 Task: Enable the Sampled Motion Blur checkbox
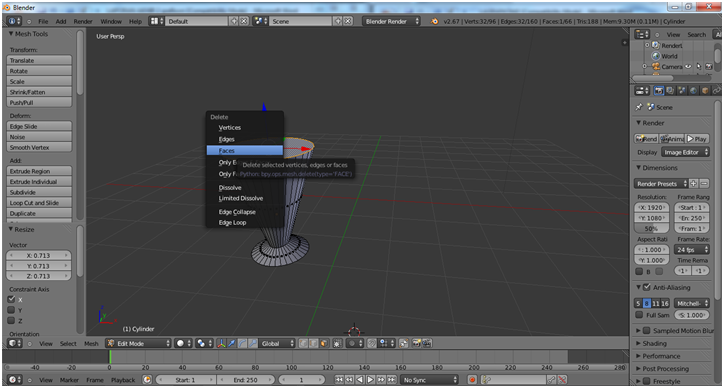646,331
